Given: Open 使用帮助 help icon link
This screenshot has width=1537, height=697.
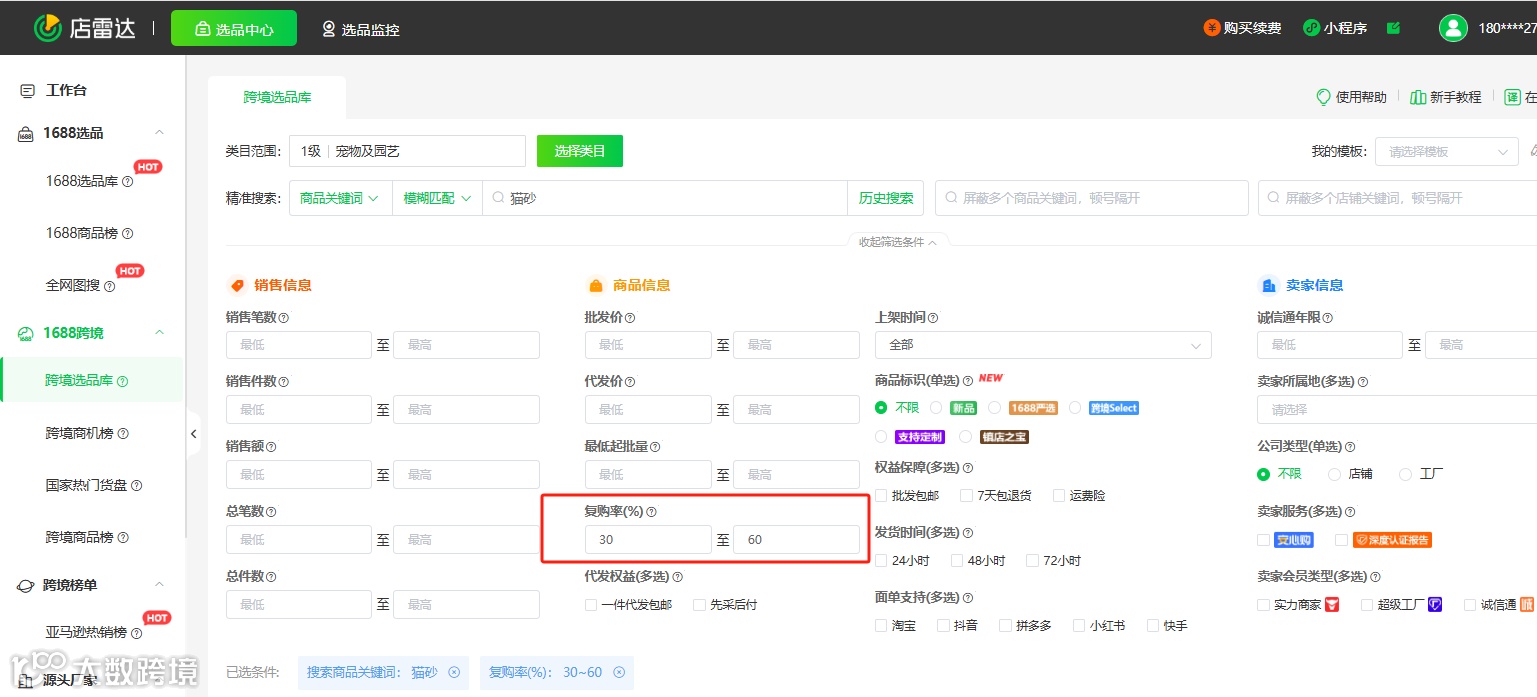Looking at the screenshot, I should (x=1323, y=97).
